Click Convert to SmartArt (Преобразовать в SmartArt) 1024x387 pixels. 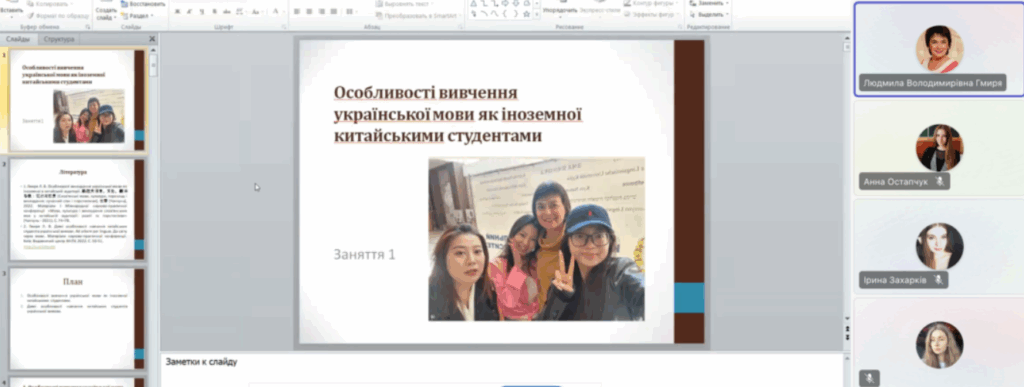pyautogui.click(x=418, y=15)
